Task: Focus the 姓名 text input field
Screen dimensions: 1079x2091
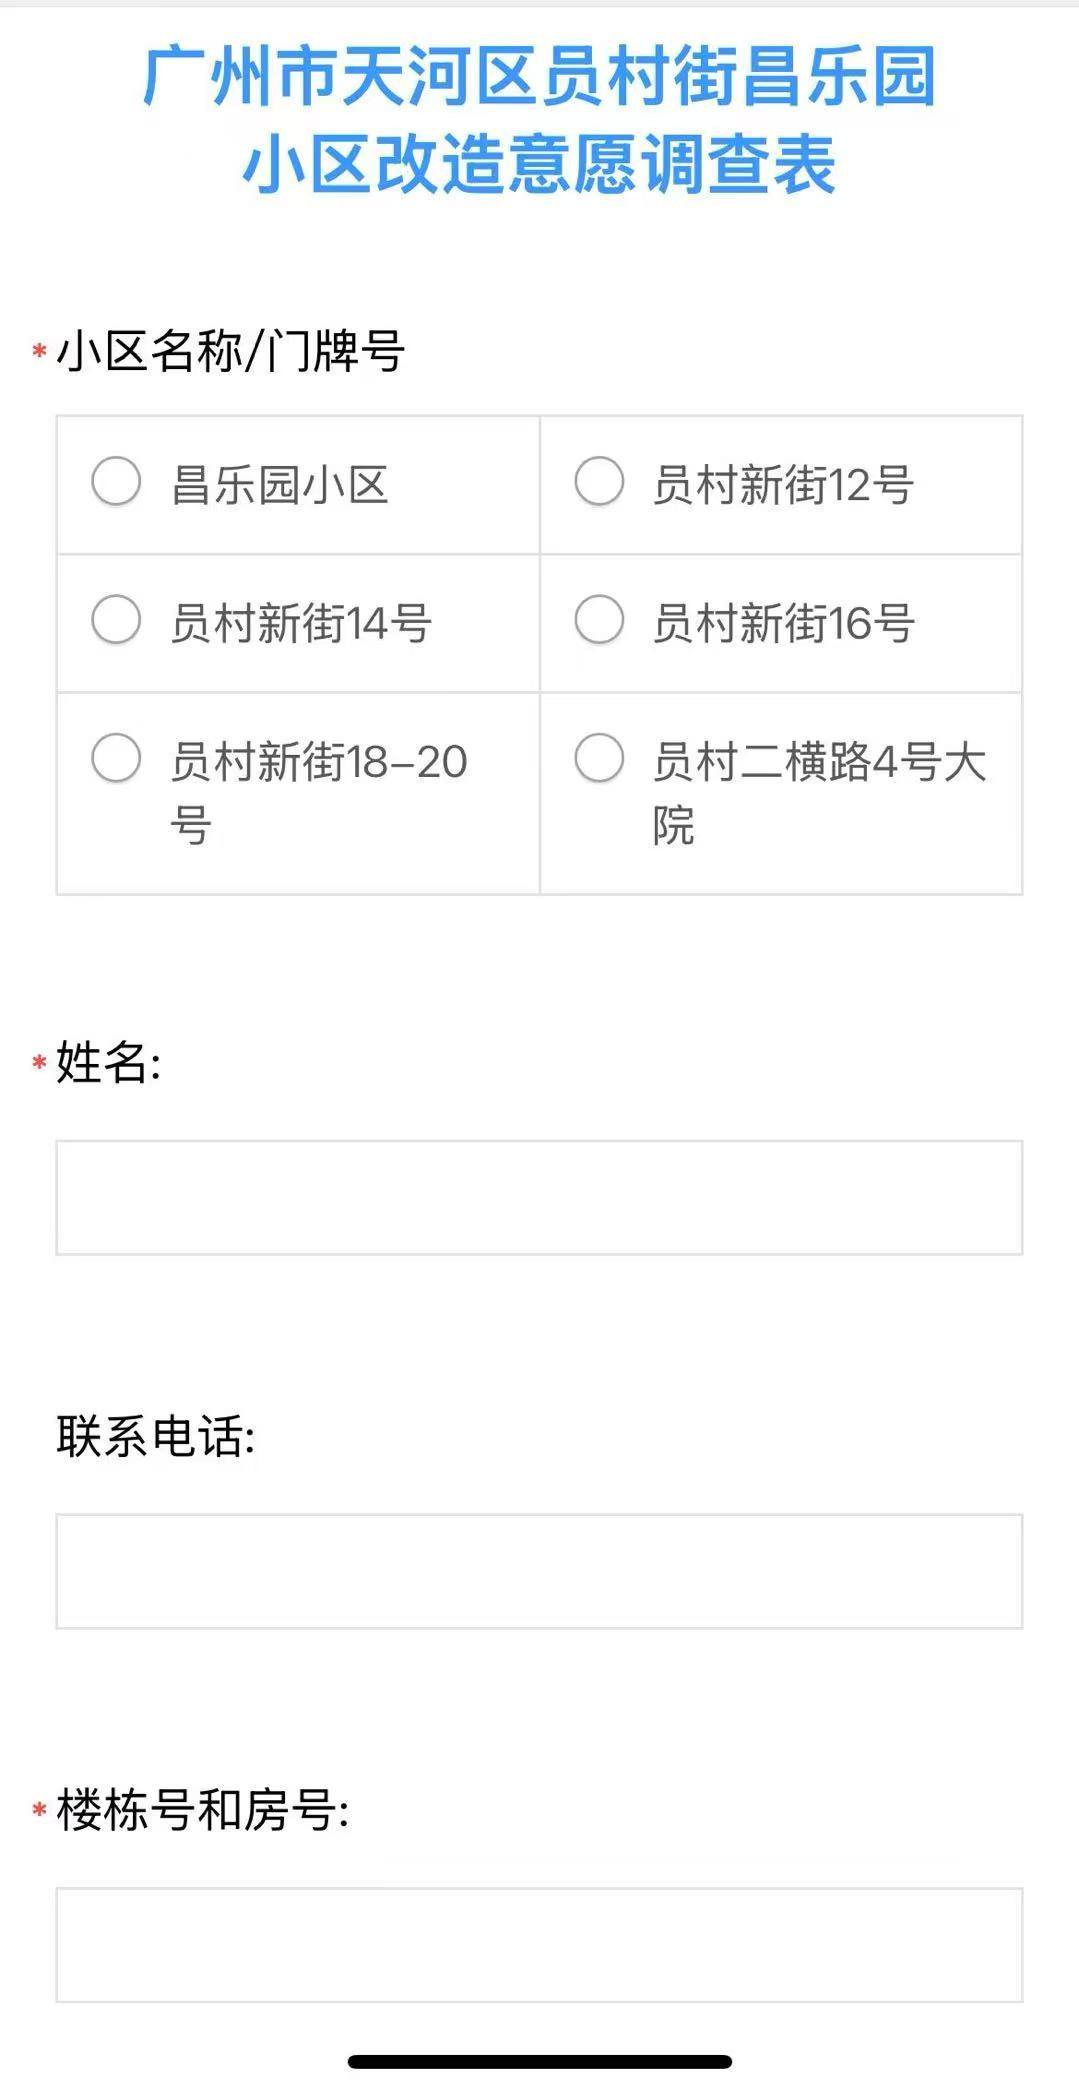Action: click(x=539, y=1197)
